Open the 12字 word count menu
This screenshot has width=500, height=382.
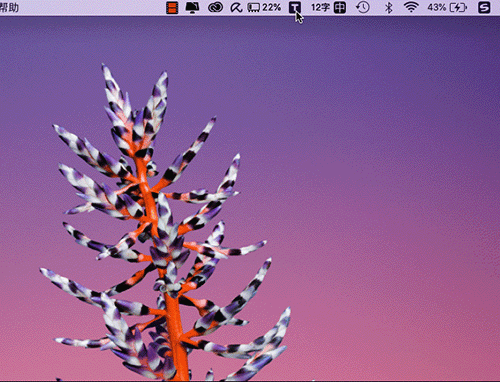(x=320, y=7)
